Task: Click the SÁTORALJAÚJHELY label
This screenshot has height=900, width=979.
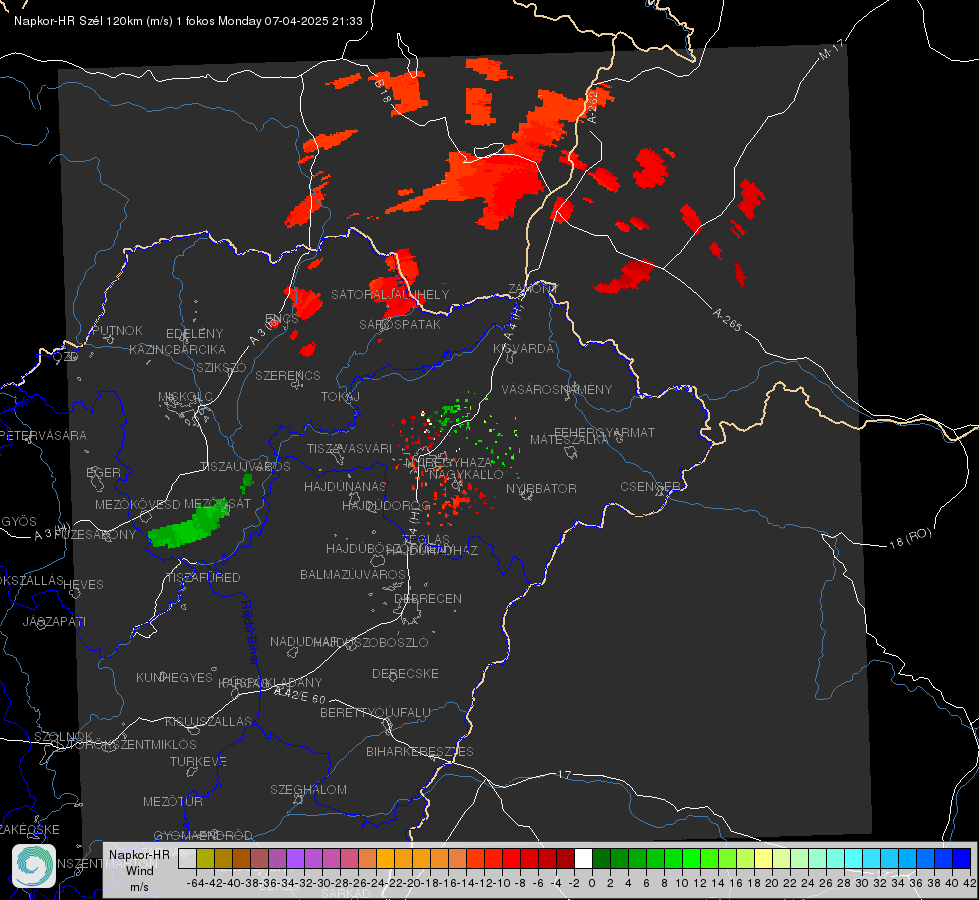Action: click(x=390, y=294)
